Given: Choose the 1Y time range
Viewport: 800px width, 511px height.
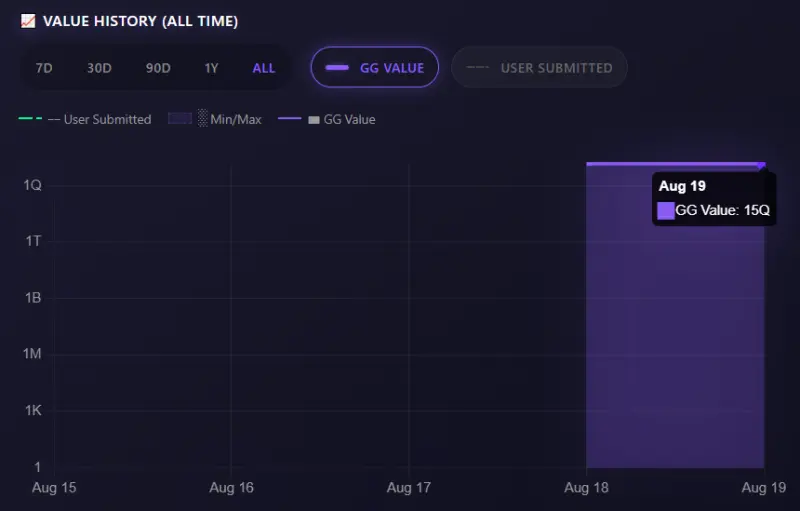Looking at the screenshot, I should coord(211,68).
